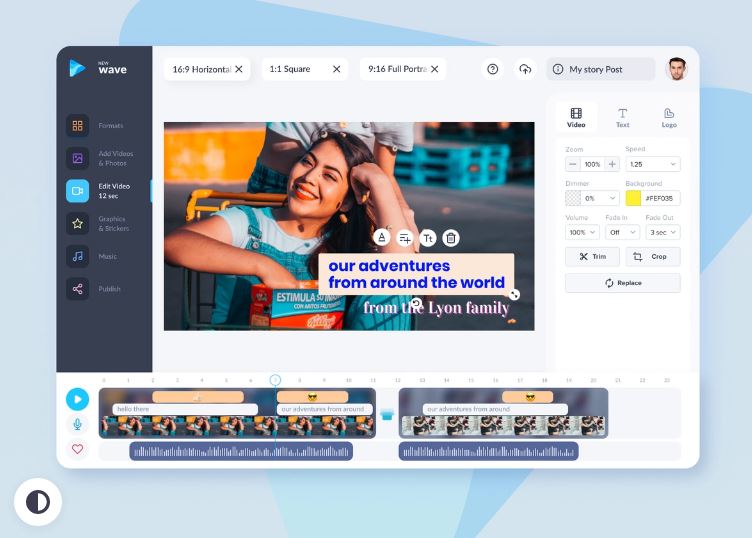
Task: Select the Logo properties tab
Action: point(669,117)
